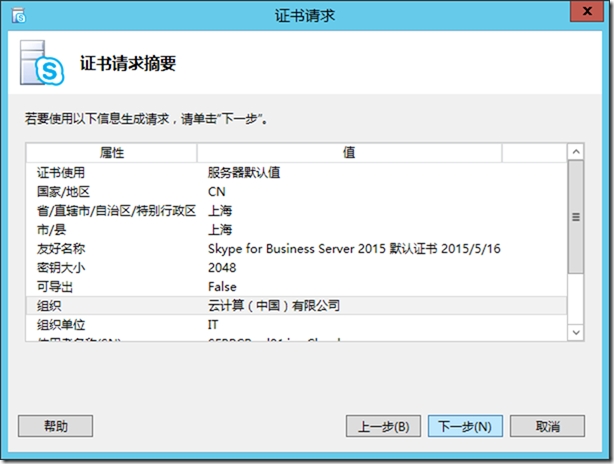This screenshot has width=614, height=464.
Task: Select the 国家/地区 row
Action: click(x=296, y=191)
